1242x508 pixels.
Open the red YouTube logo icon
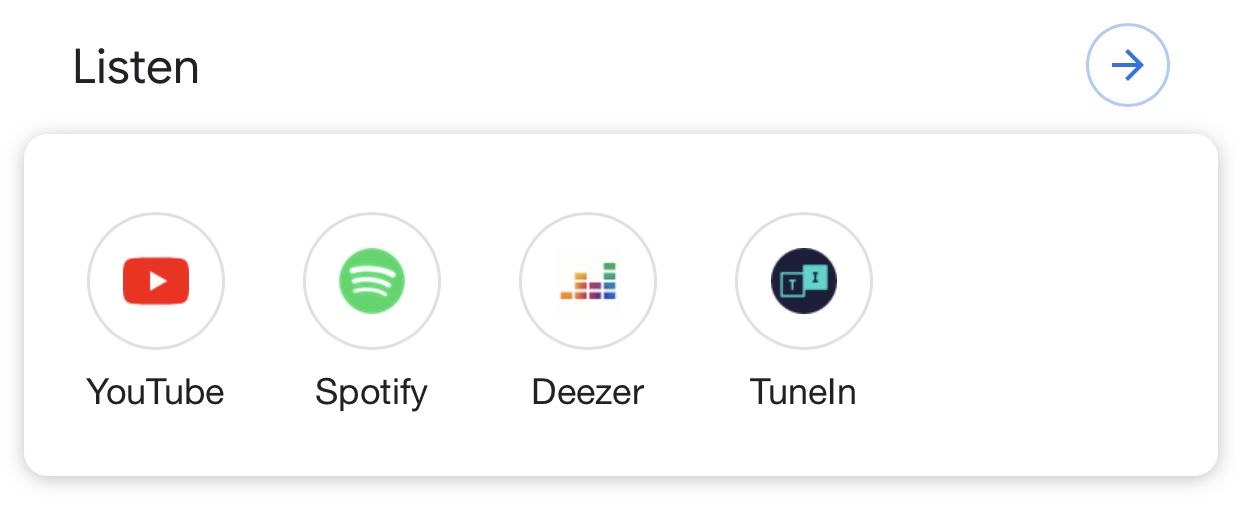(x=156, y=281)
